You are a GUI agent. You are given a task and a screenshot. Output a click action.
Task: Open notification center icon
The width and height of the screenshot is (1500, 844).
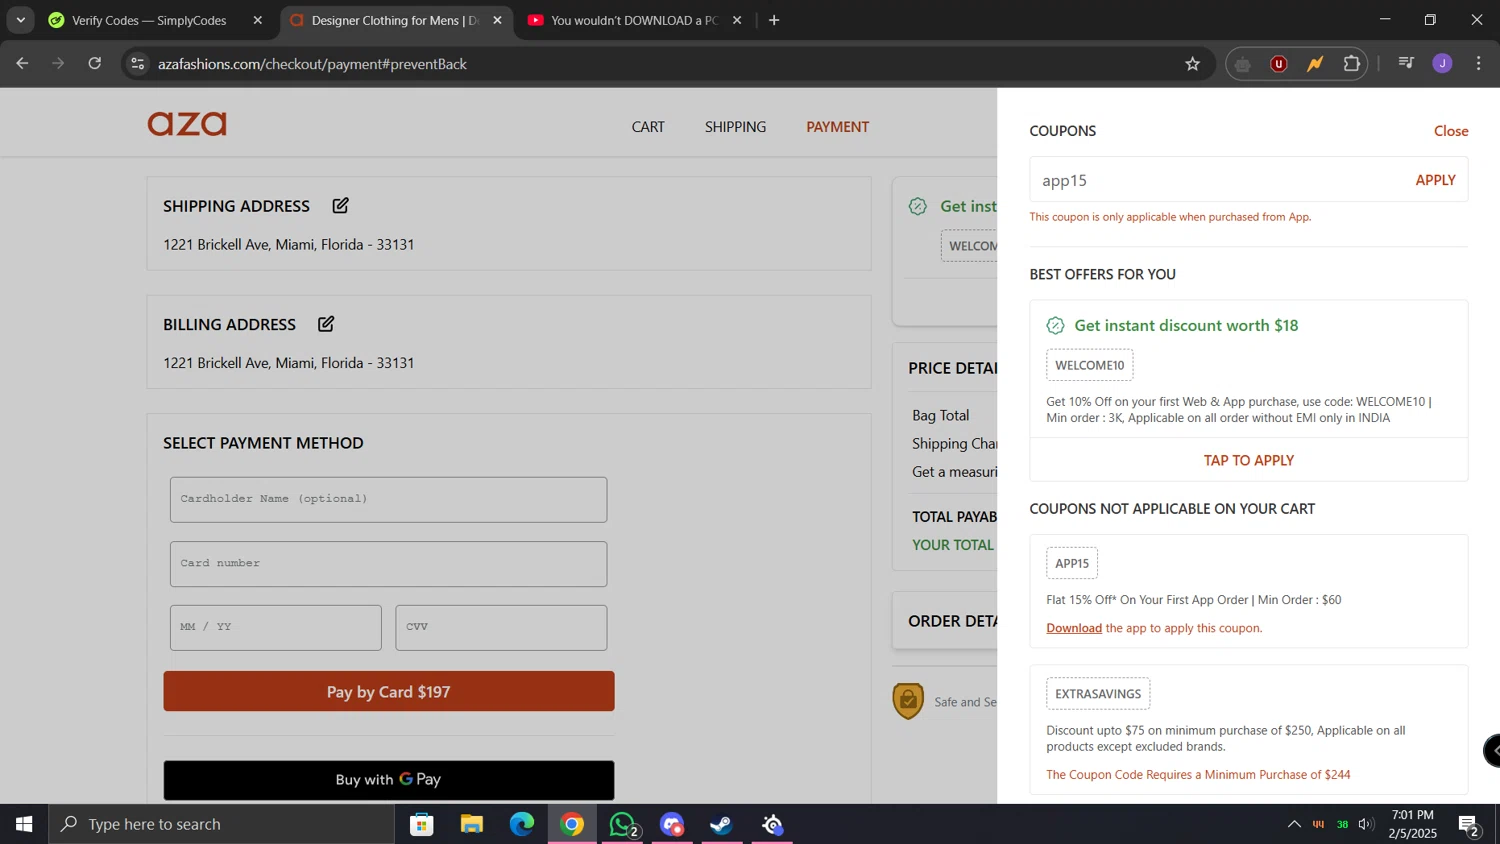1469,824
